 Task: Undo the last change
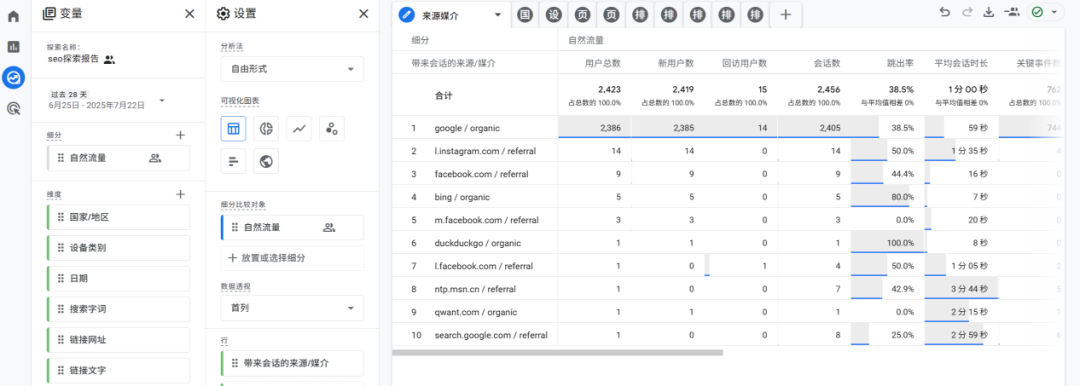click(x=945, y=12)
